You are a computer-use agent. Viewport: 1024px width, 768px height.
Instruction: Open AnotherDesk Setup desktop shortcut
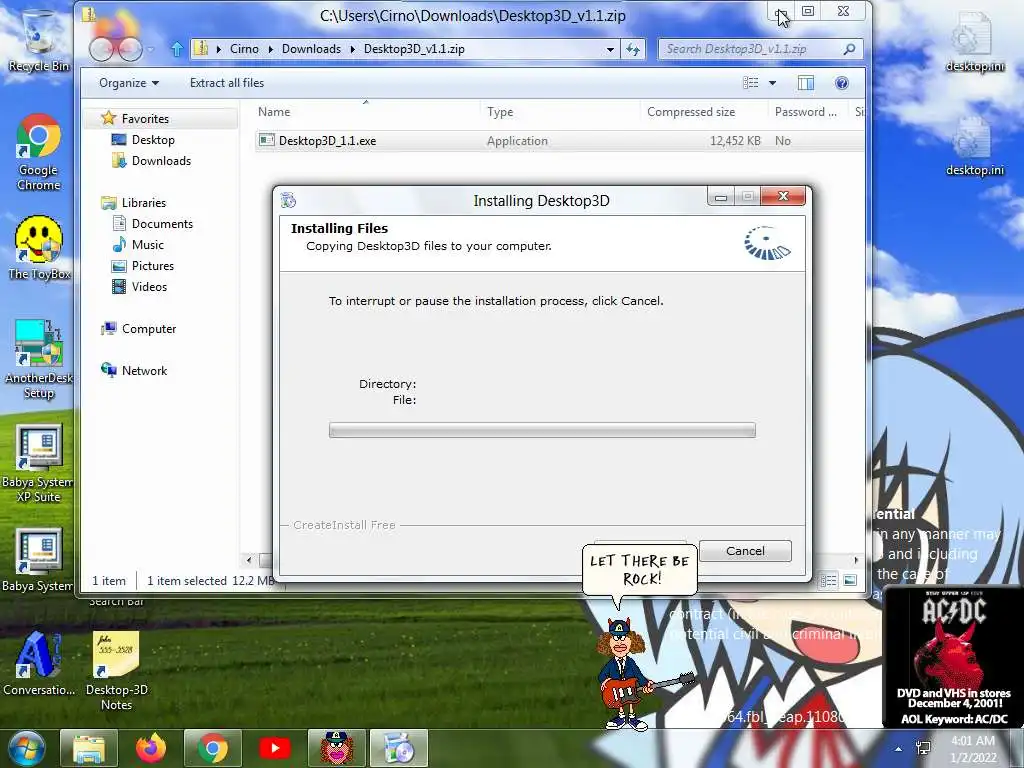[39, 359]
